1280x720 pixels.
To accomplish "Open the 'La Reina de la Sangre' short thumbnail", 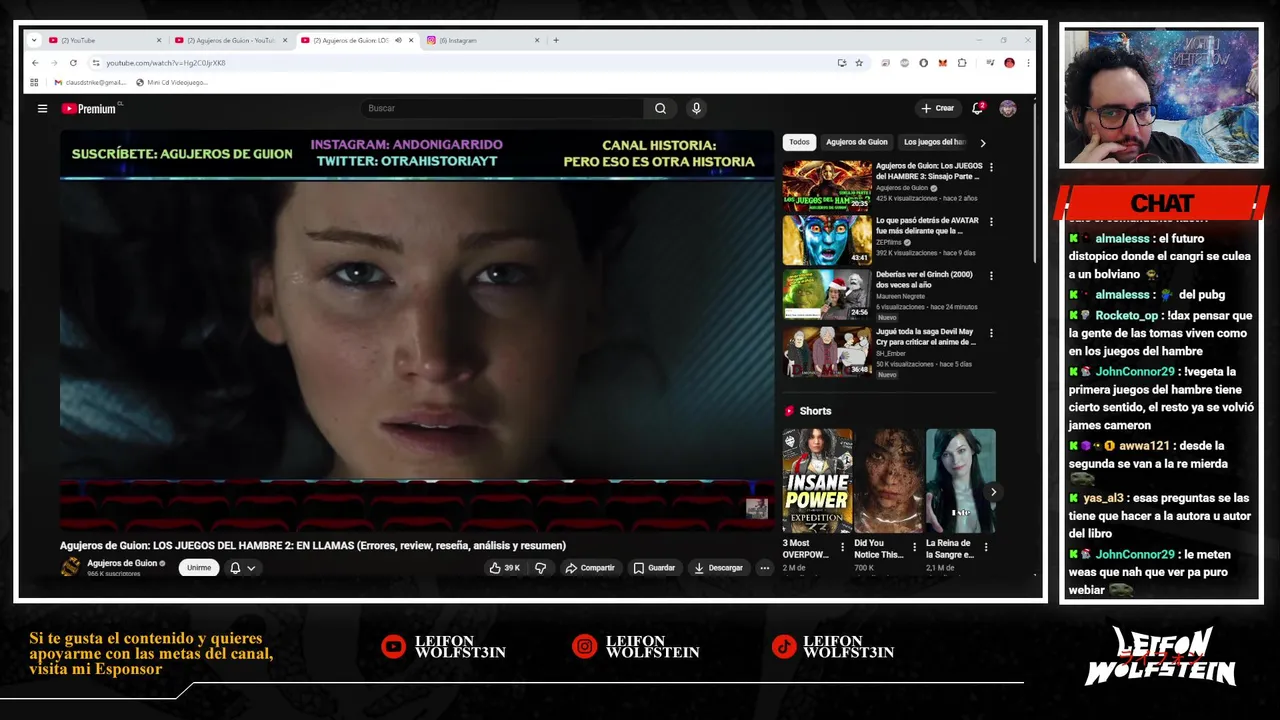I will pos(960,481).
